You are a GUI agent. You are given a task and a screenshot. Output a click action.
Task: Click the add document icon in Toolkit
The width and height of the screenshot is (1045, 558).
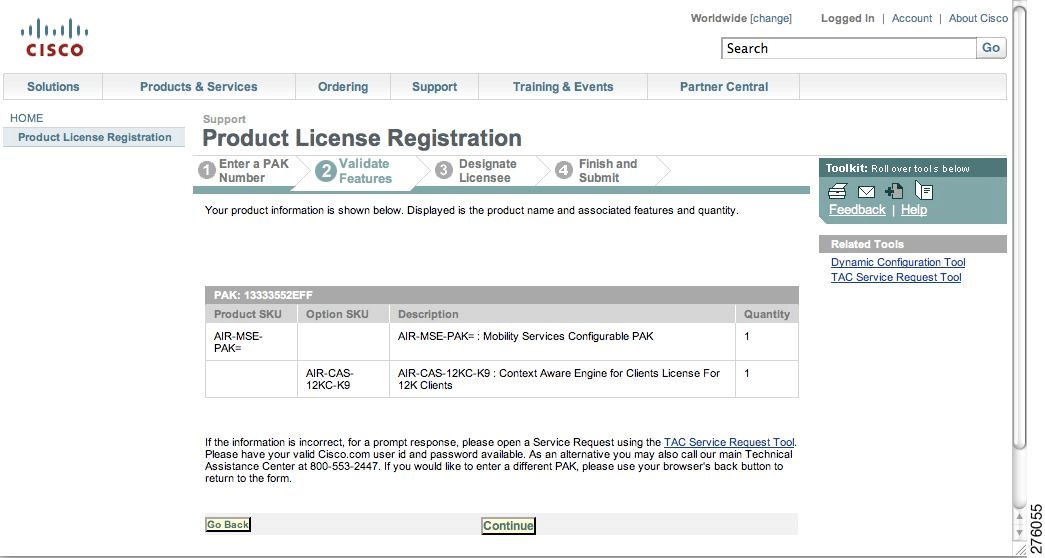894,191
